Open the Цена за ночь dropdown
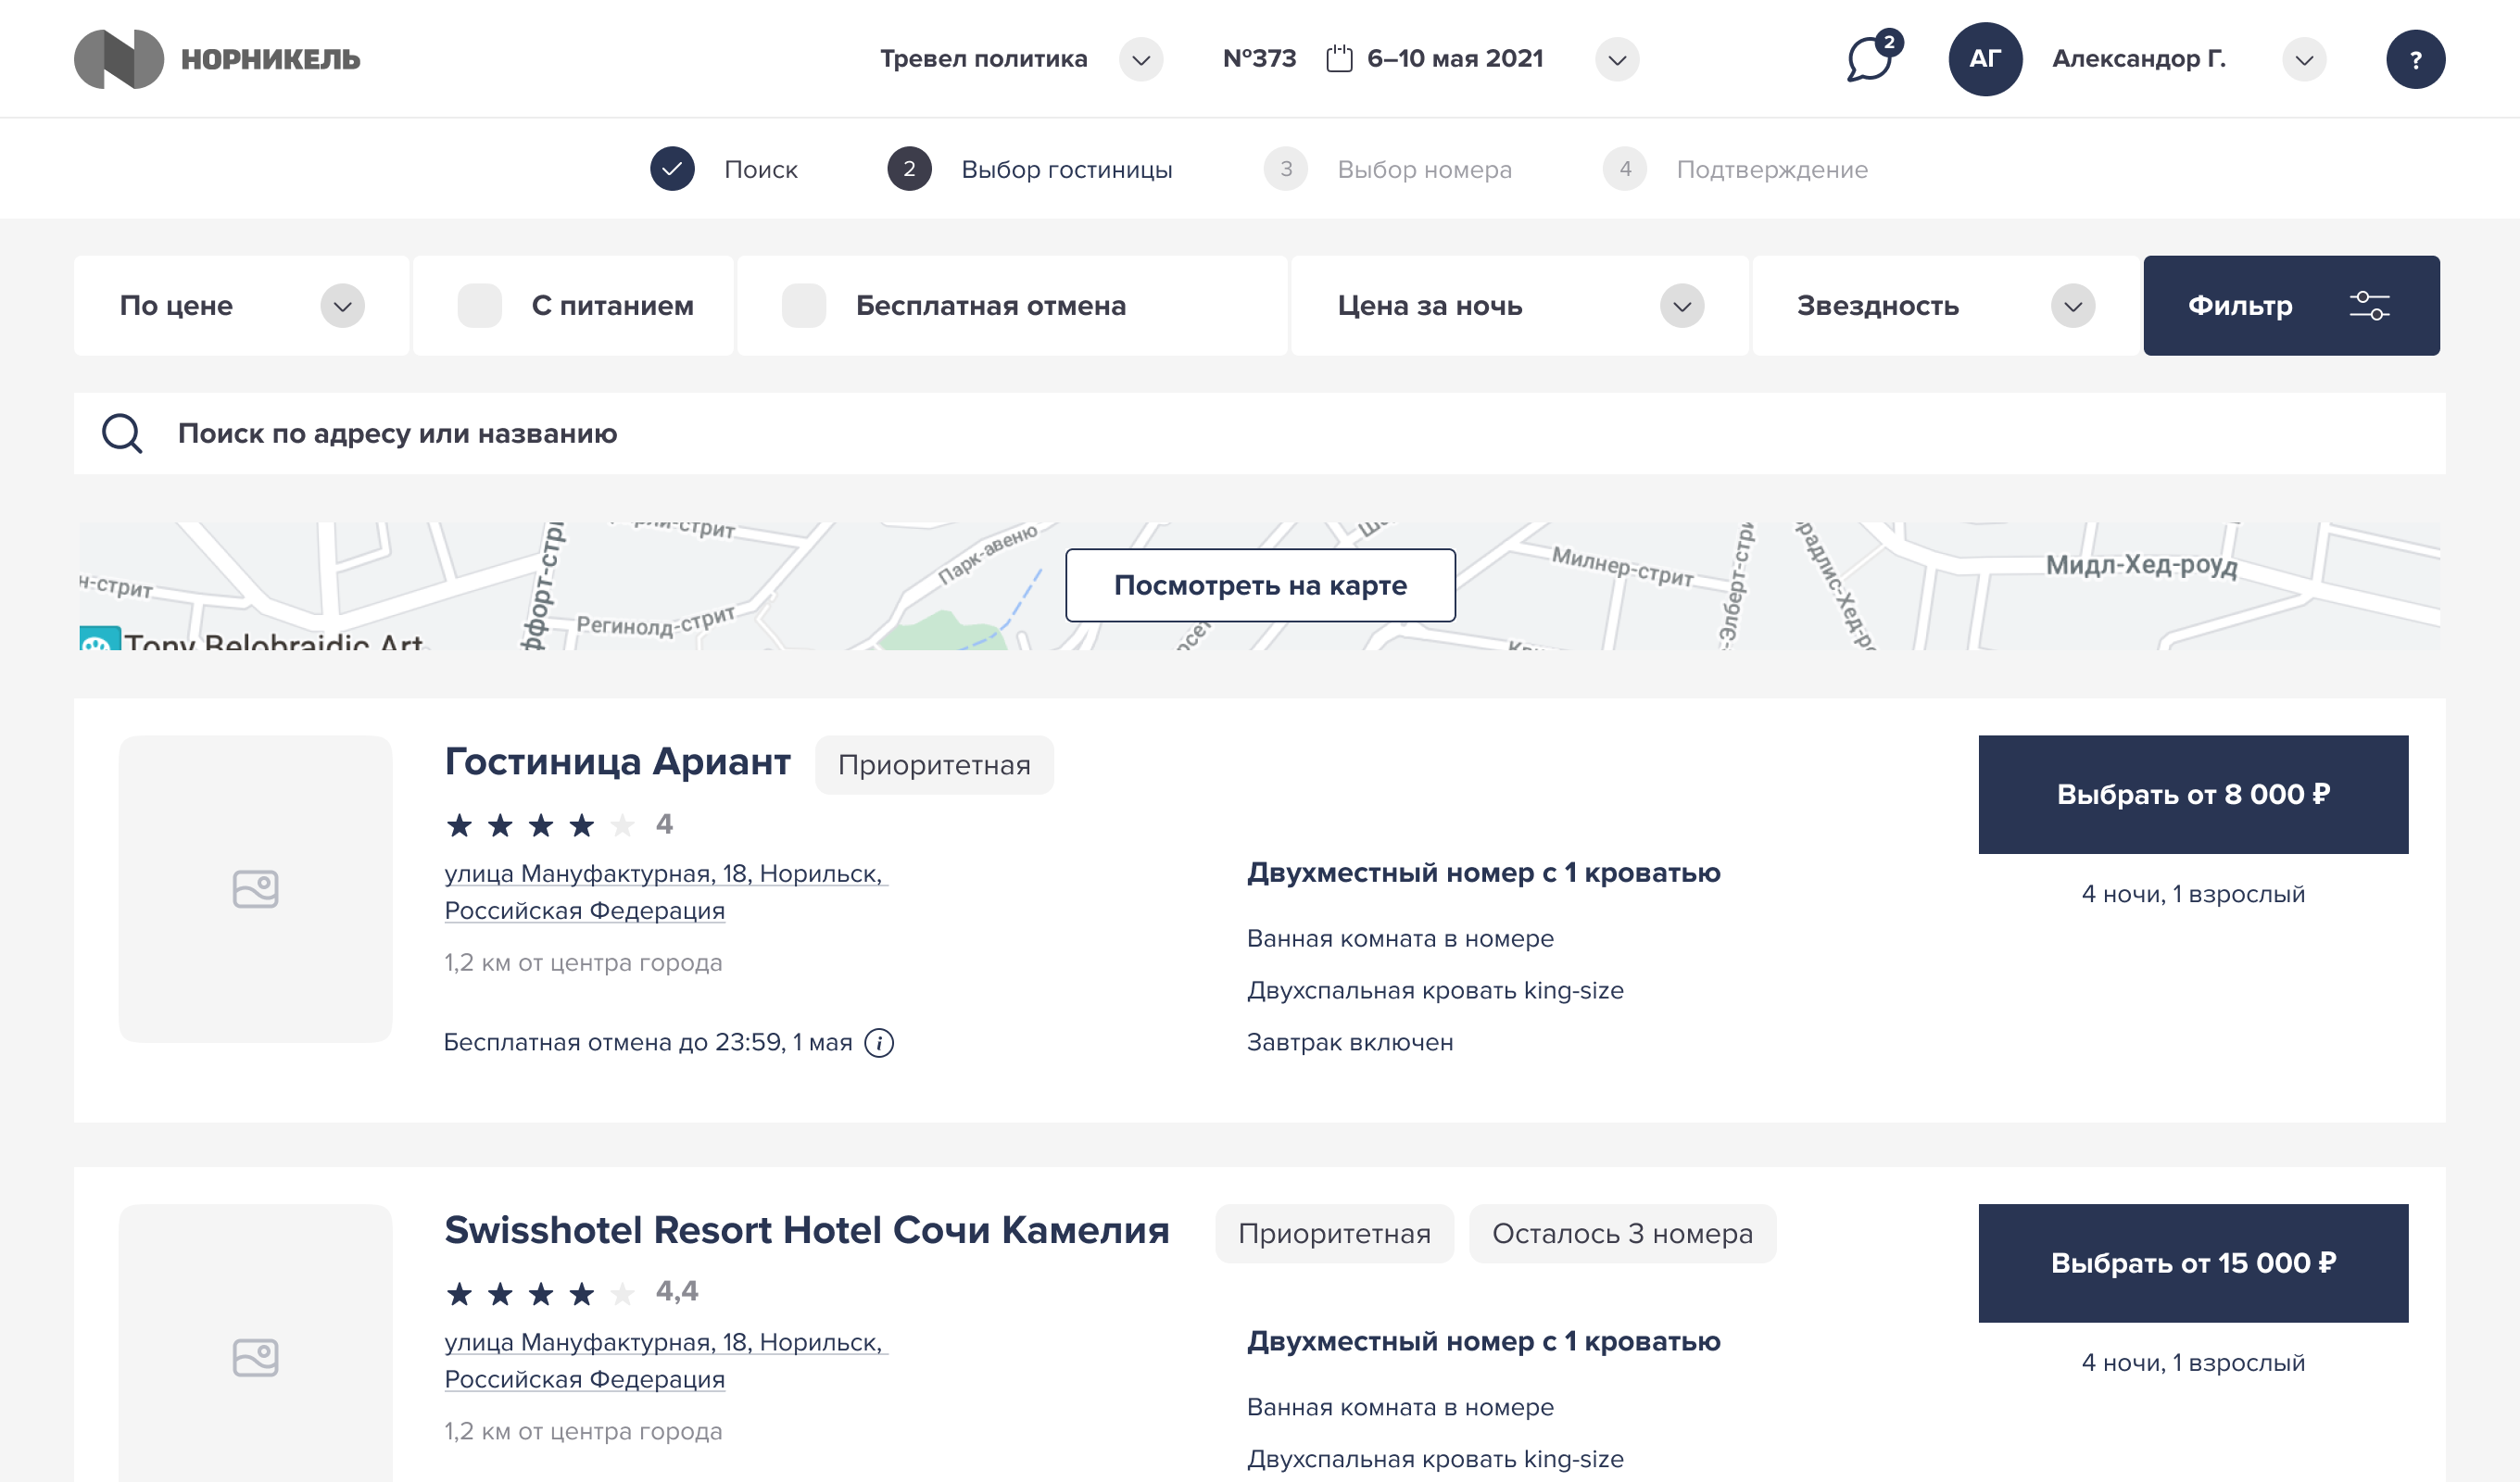This screenshot has height=1482, width=2520. (1682, 306)
